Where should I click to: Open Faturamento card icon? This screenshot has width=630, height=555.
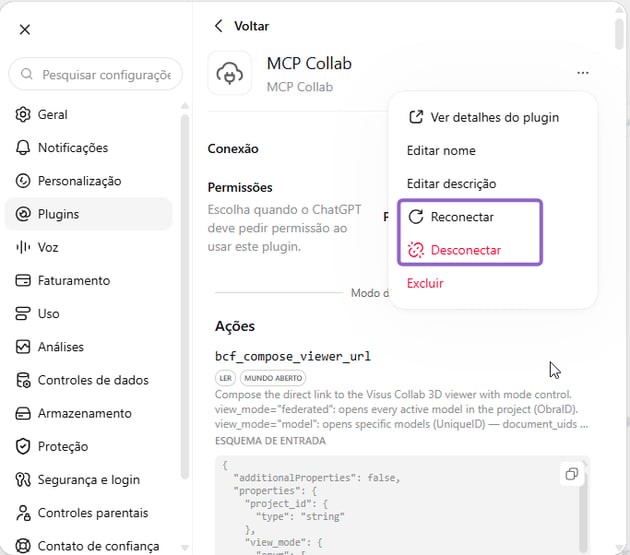pyautogui.click(x=23, y=281)
